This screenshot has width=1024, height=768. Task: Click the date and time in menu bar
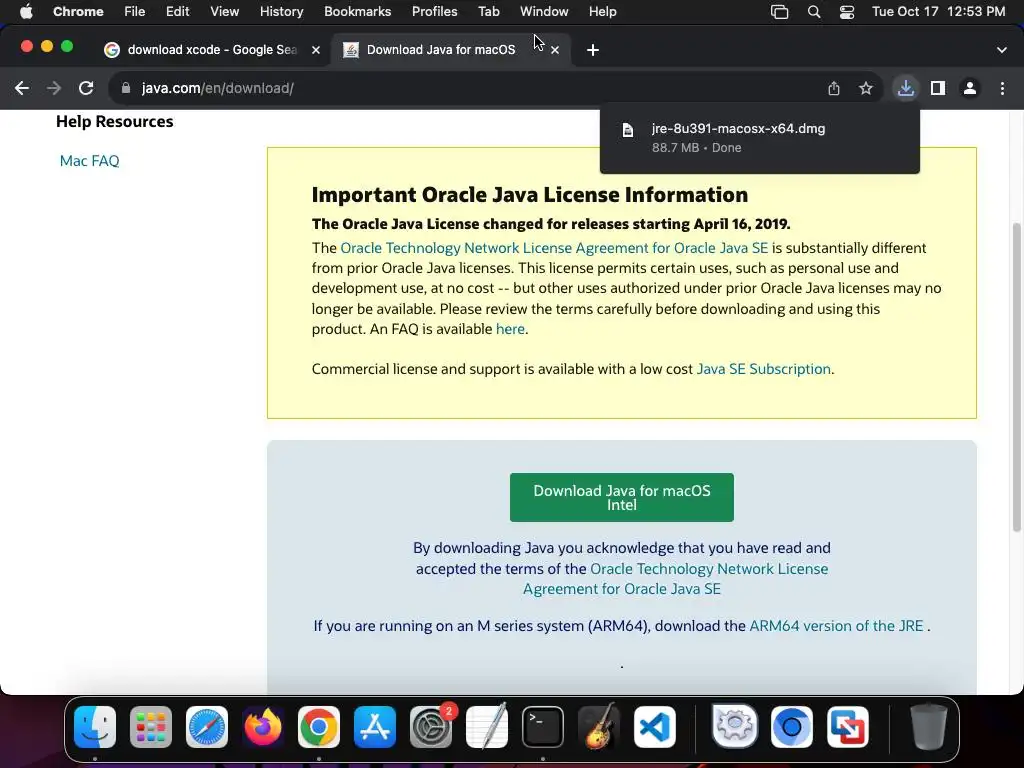pos(938,12)
